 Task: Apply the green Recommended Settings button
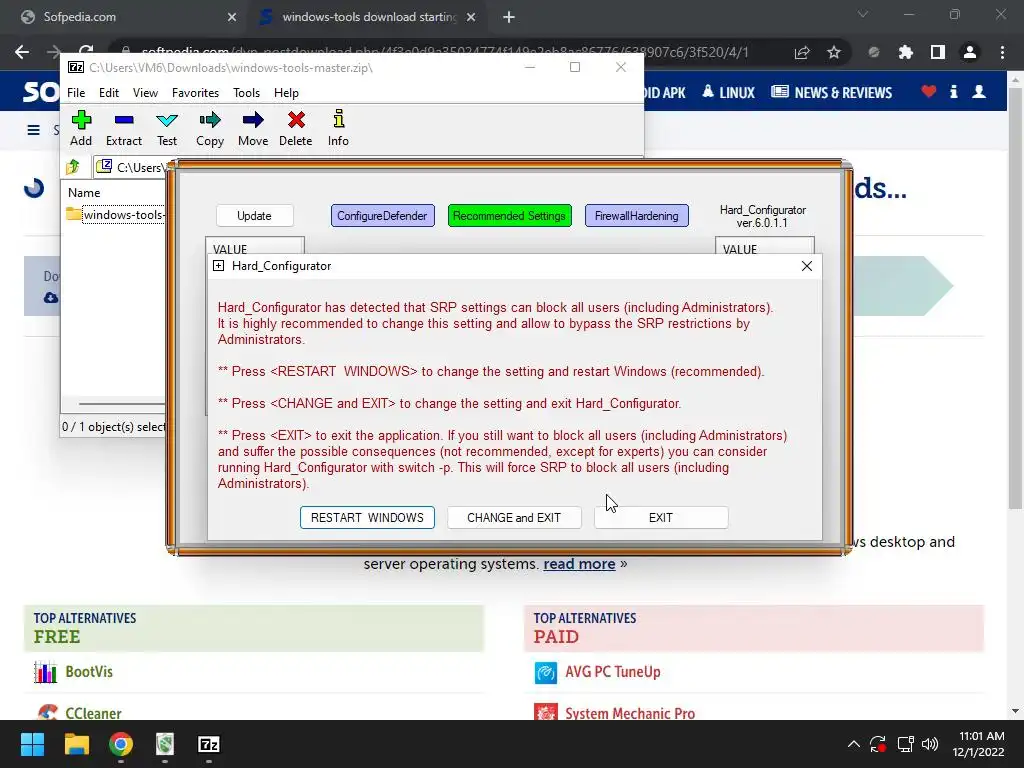click(509, 216)
